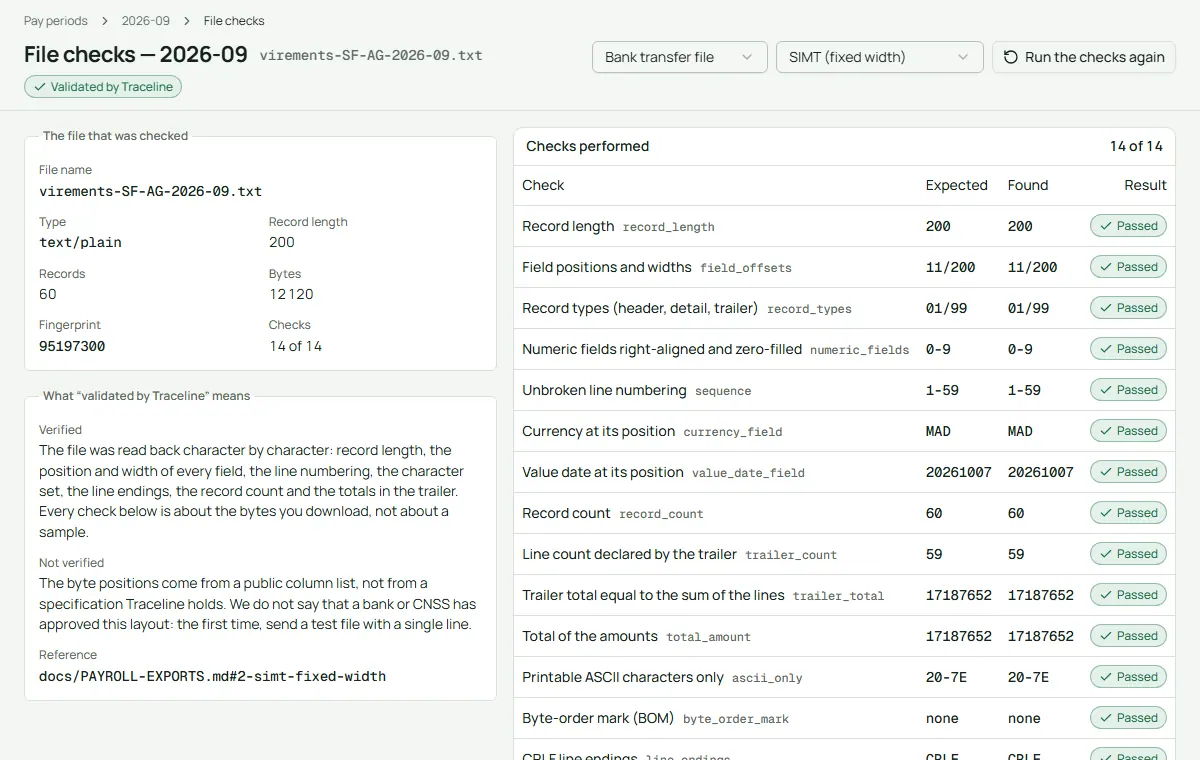Click Run the checks again button
This screenshot has width=1200, height=760.
click(x=1084, y=57)
